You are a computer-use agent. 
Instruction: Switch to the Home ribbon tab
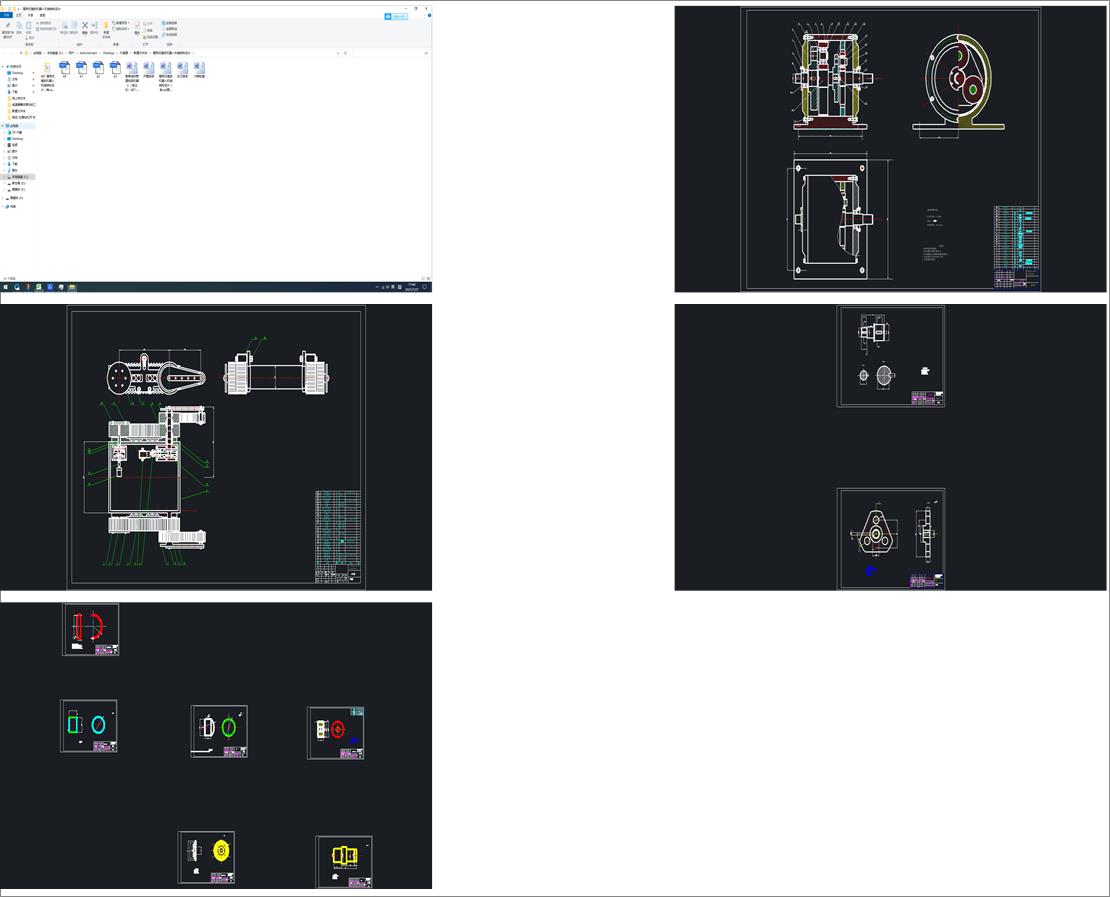click(18, 15)
